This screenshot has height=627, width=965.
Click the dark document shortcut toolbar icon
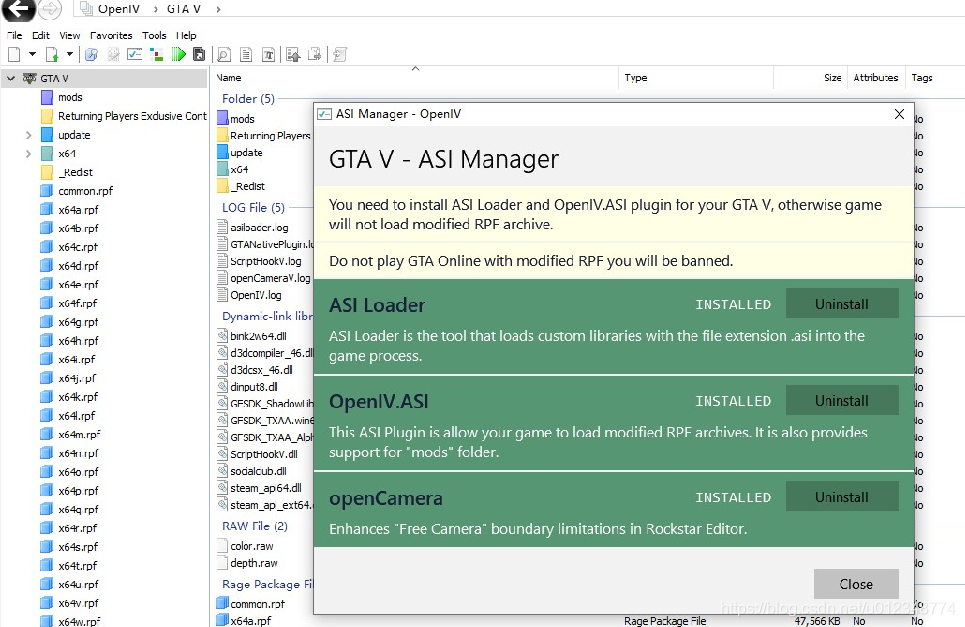point(199,54)
